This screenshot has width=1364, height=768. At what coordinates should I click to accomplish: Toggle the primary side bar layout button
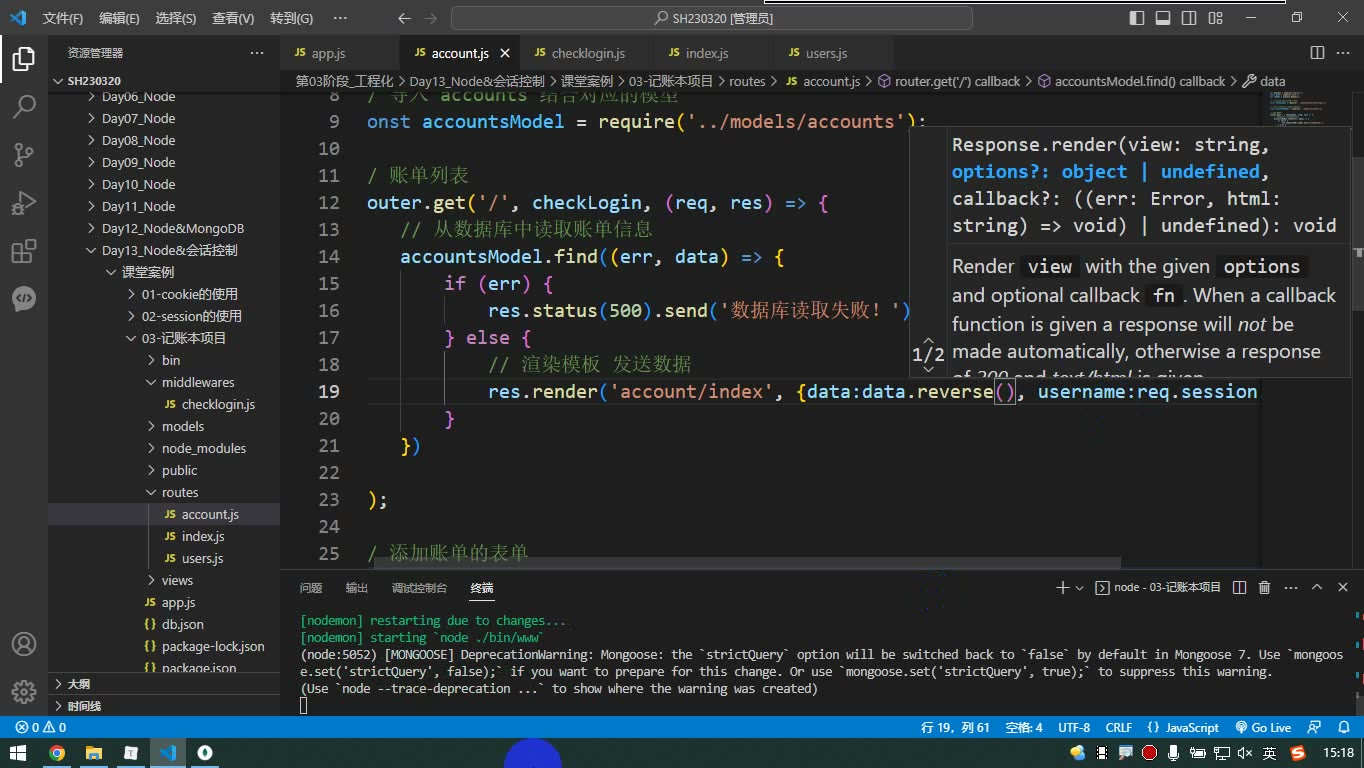pyautogui.click(x=1137, y=18)
